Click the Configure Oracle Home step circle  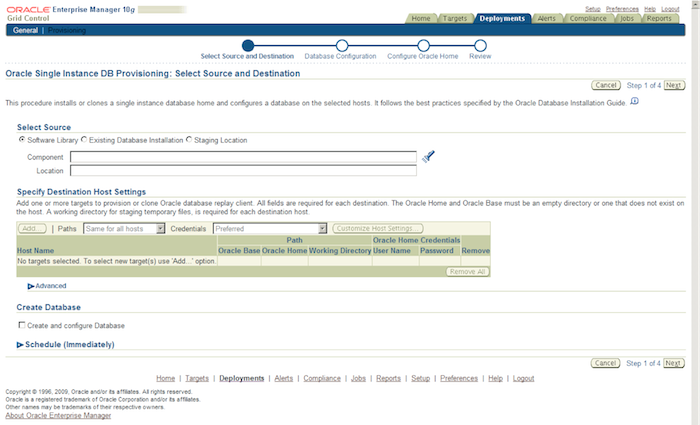pos(423,46)
